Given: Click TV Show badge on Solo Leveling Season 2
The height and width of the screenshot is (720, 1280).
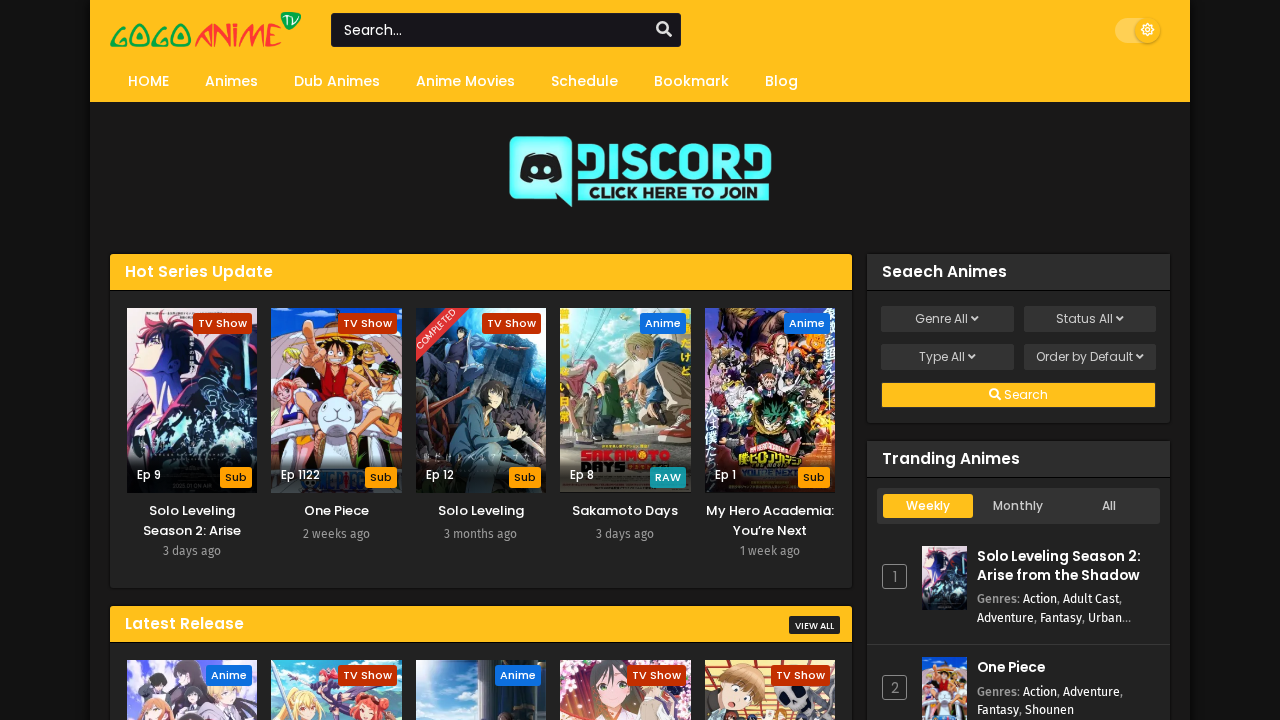Looking at the screenshot, I should point(222,323).
